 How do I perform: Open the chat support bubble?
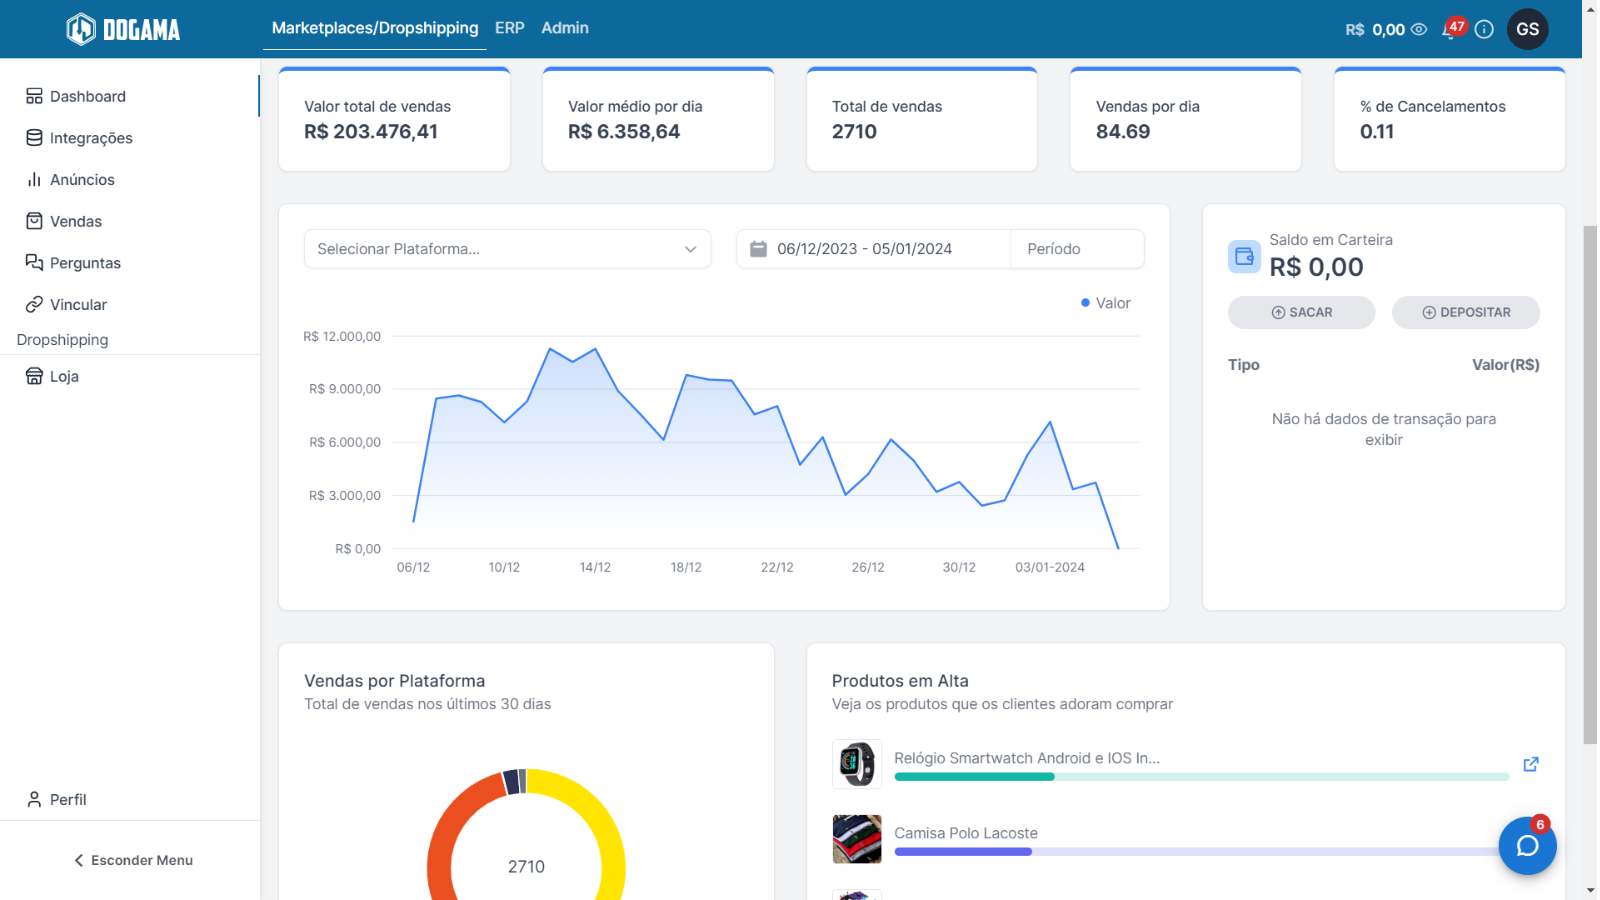1527,846
